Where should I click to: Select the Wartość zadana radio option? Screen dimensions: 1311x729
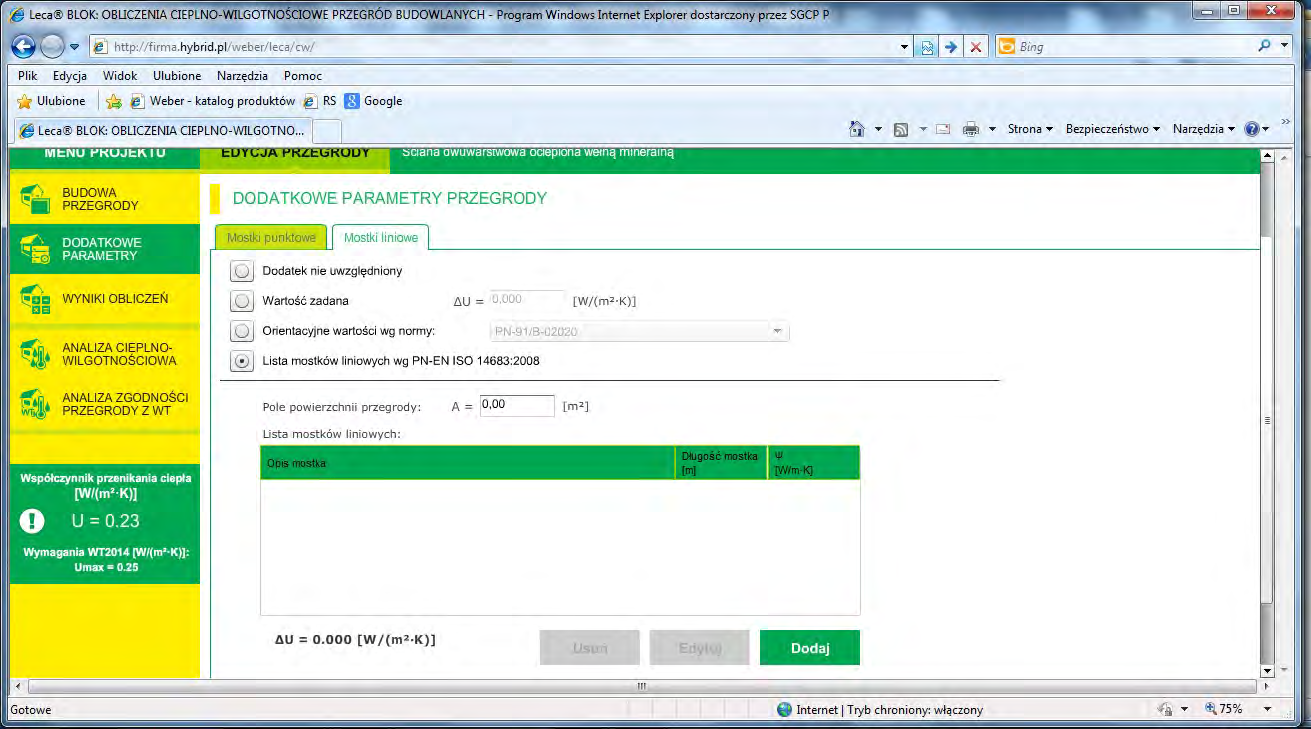(241, 300)
